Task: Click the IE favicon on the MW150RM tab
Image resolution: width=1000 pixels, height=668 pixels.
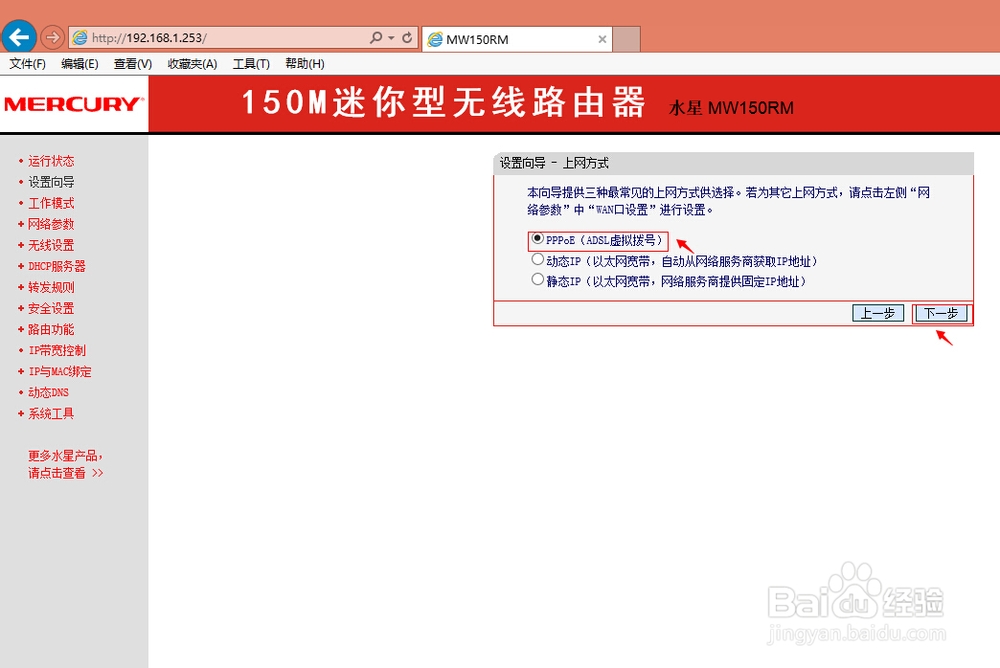Action: 435,40
